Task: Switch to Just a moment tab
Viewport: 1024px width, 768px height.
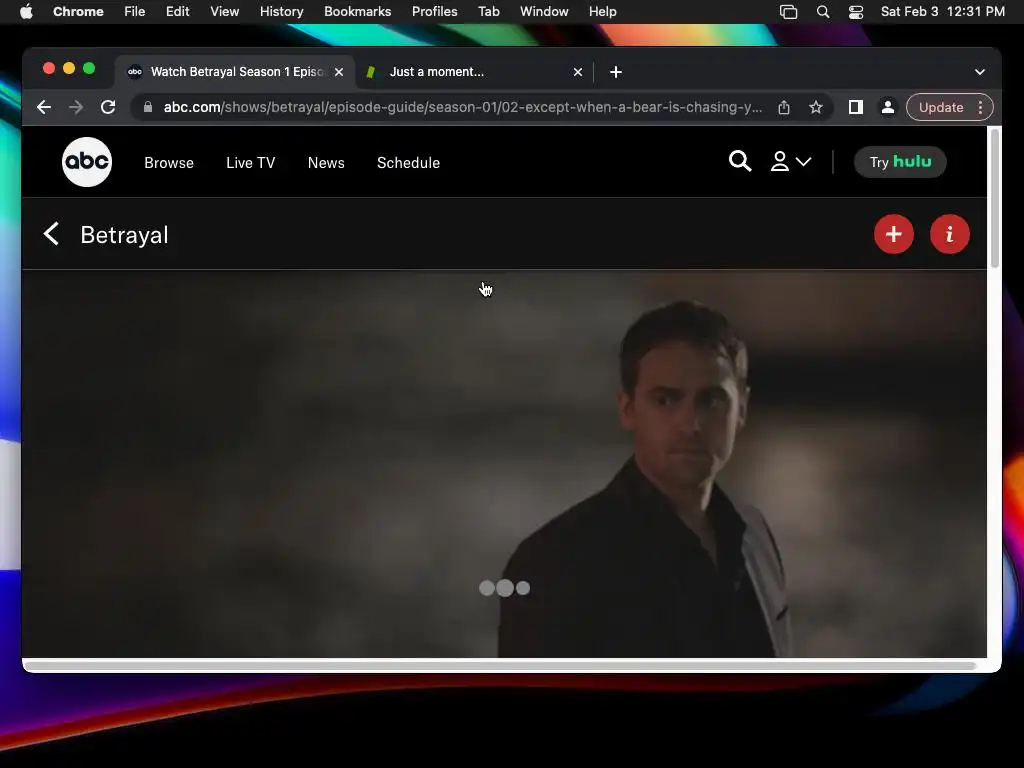Action: pos(473,72)
